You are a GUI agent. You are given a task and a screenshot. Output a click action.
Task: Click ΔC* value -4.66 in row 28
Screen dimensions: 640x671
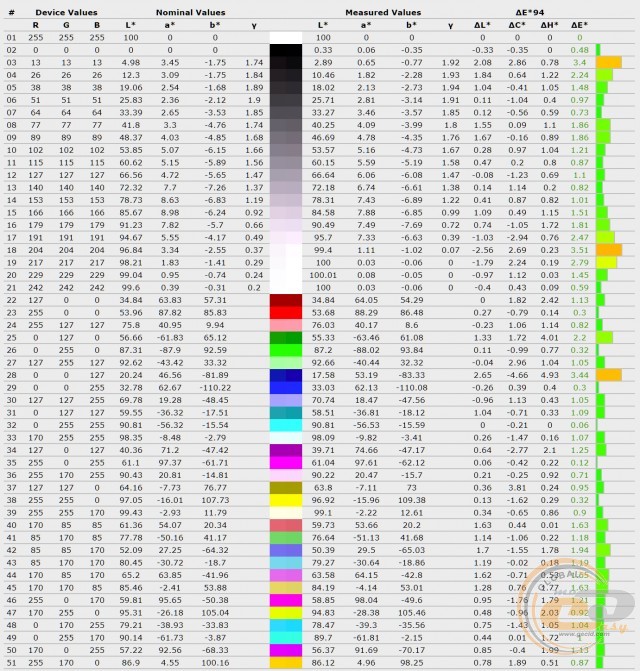click(517, 375)
